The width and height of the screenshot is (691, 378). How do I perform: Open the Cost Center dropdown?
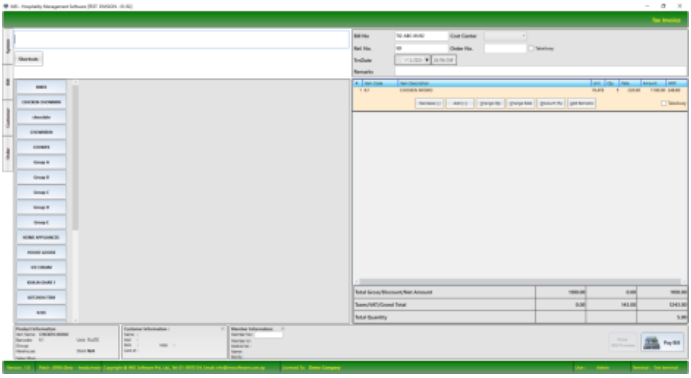click(x=505, y=36)
